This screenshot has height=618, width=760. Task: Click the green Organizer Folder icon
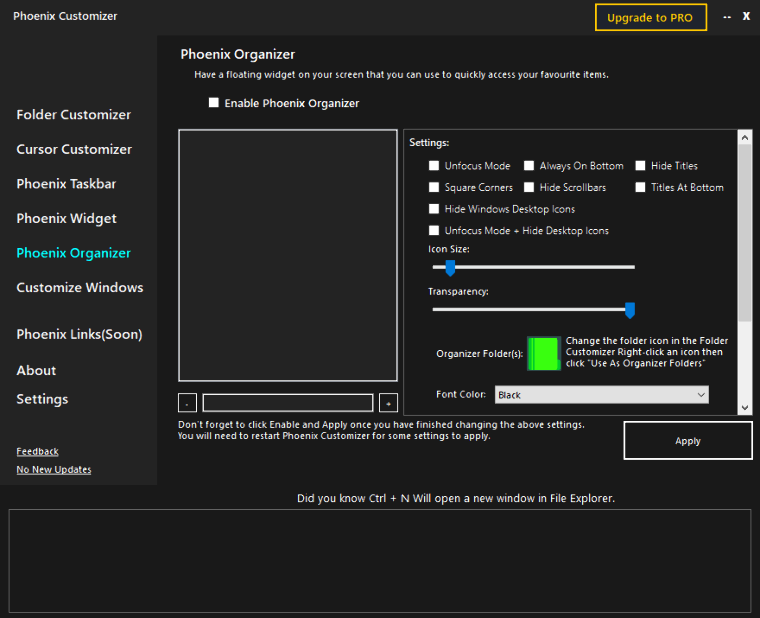click(544, 353)
